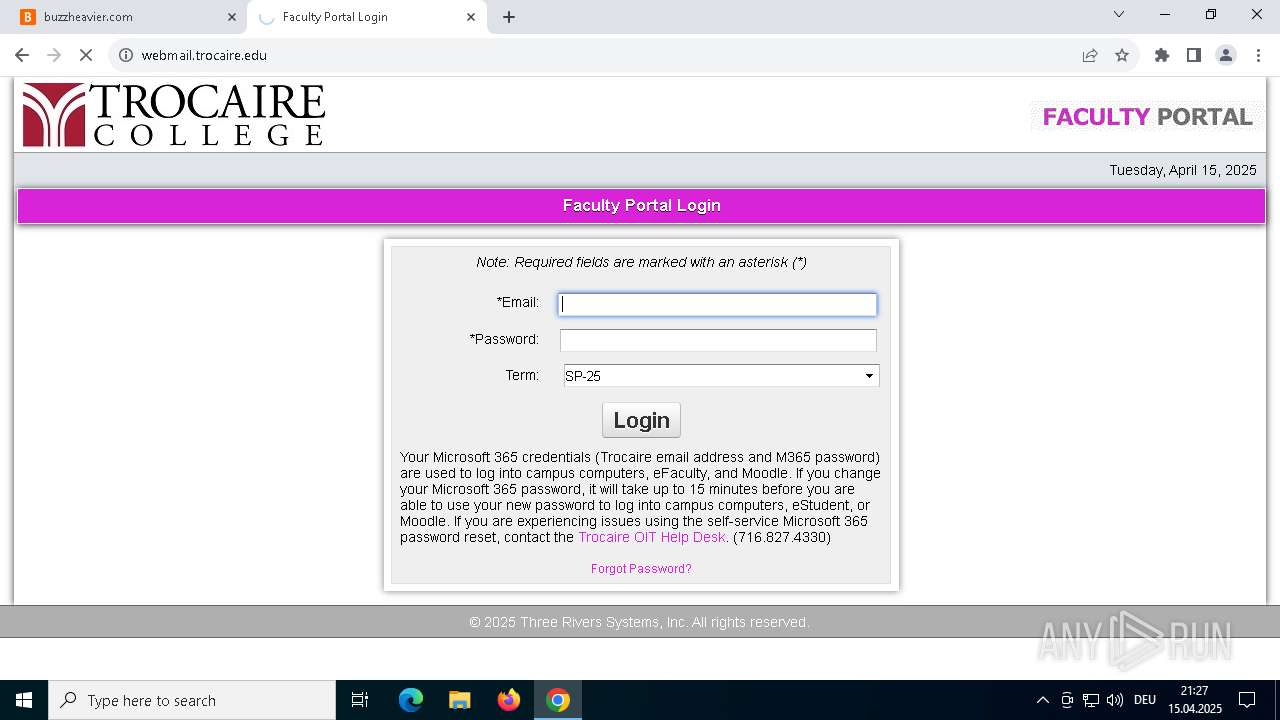Image resolution: width=1280 pixels, height=720 pixels.
Task: Click the Chrome icon in the taskbar
Action: click(558, 700)
